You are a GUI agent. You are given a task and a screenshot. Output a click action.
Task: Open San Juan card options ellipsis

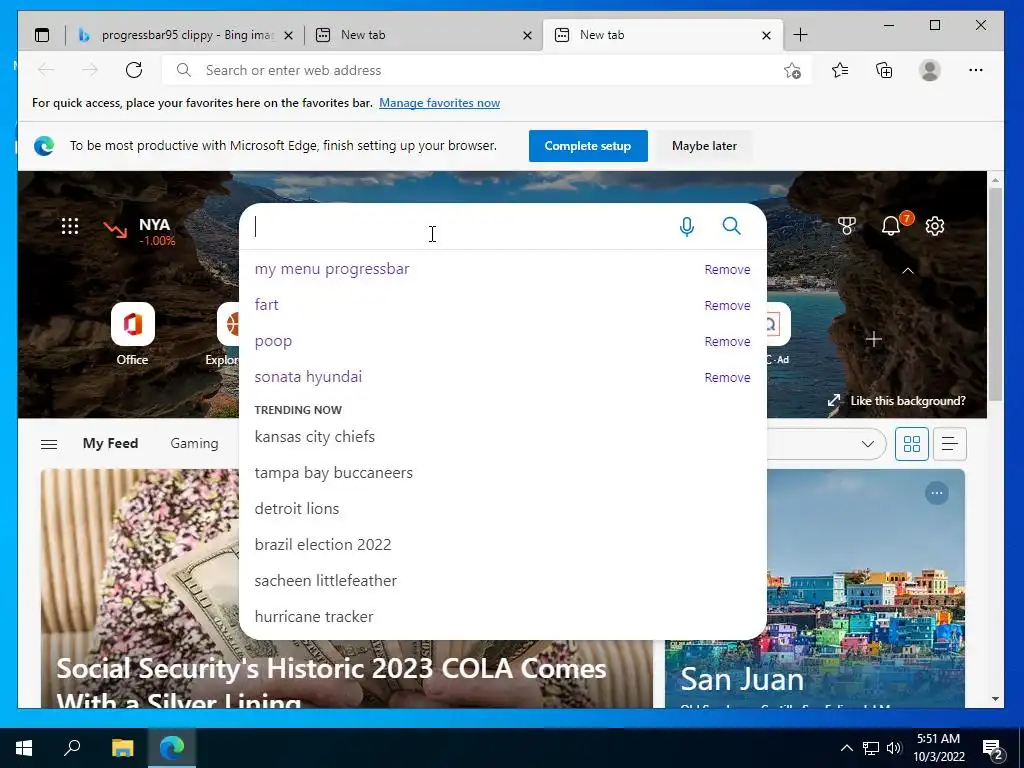point(936,493)
